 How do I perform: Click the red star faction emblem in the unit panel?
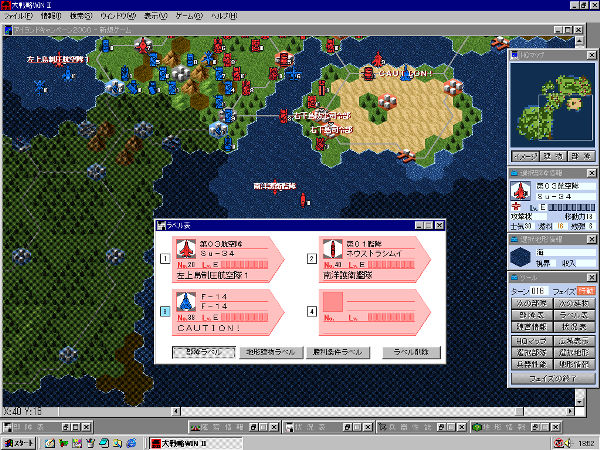pyautogui.click(x=516, y=207)
